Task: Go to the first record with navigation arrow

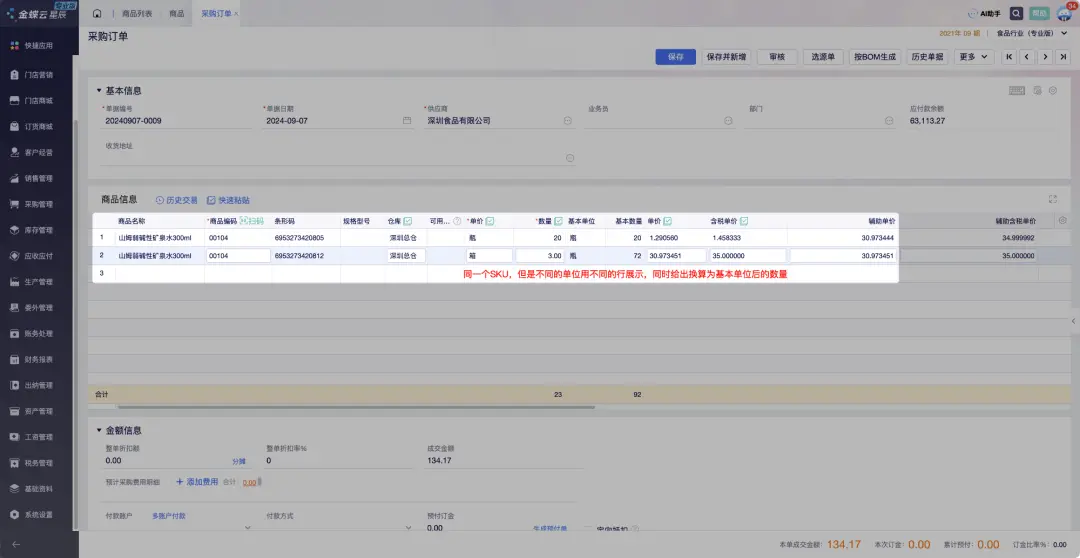Action: [x=1009, y=57]
